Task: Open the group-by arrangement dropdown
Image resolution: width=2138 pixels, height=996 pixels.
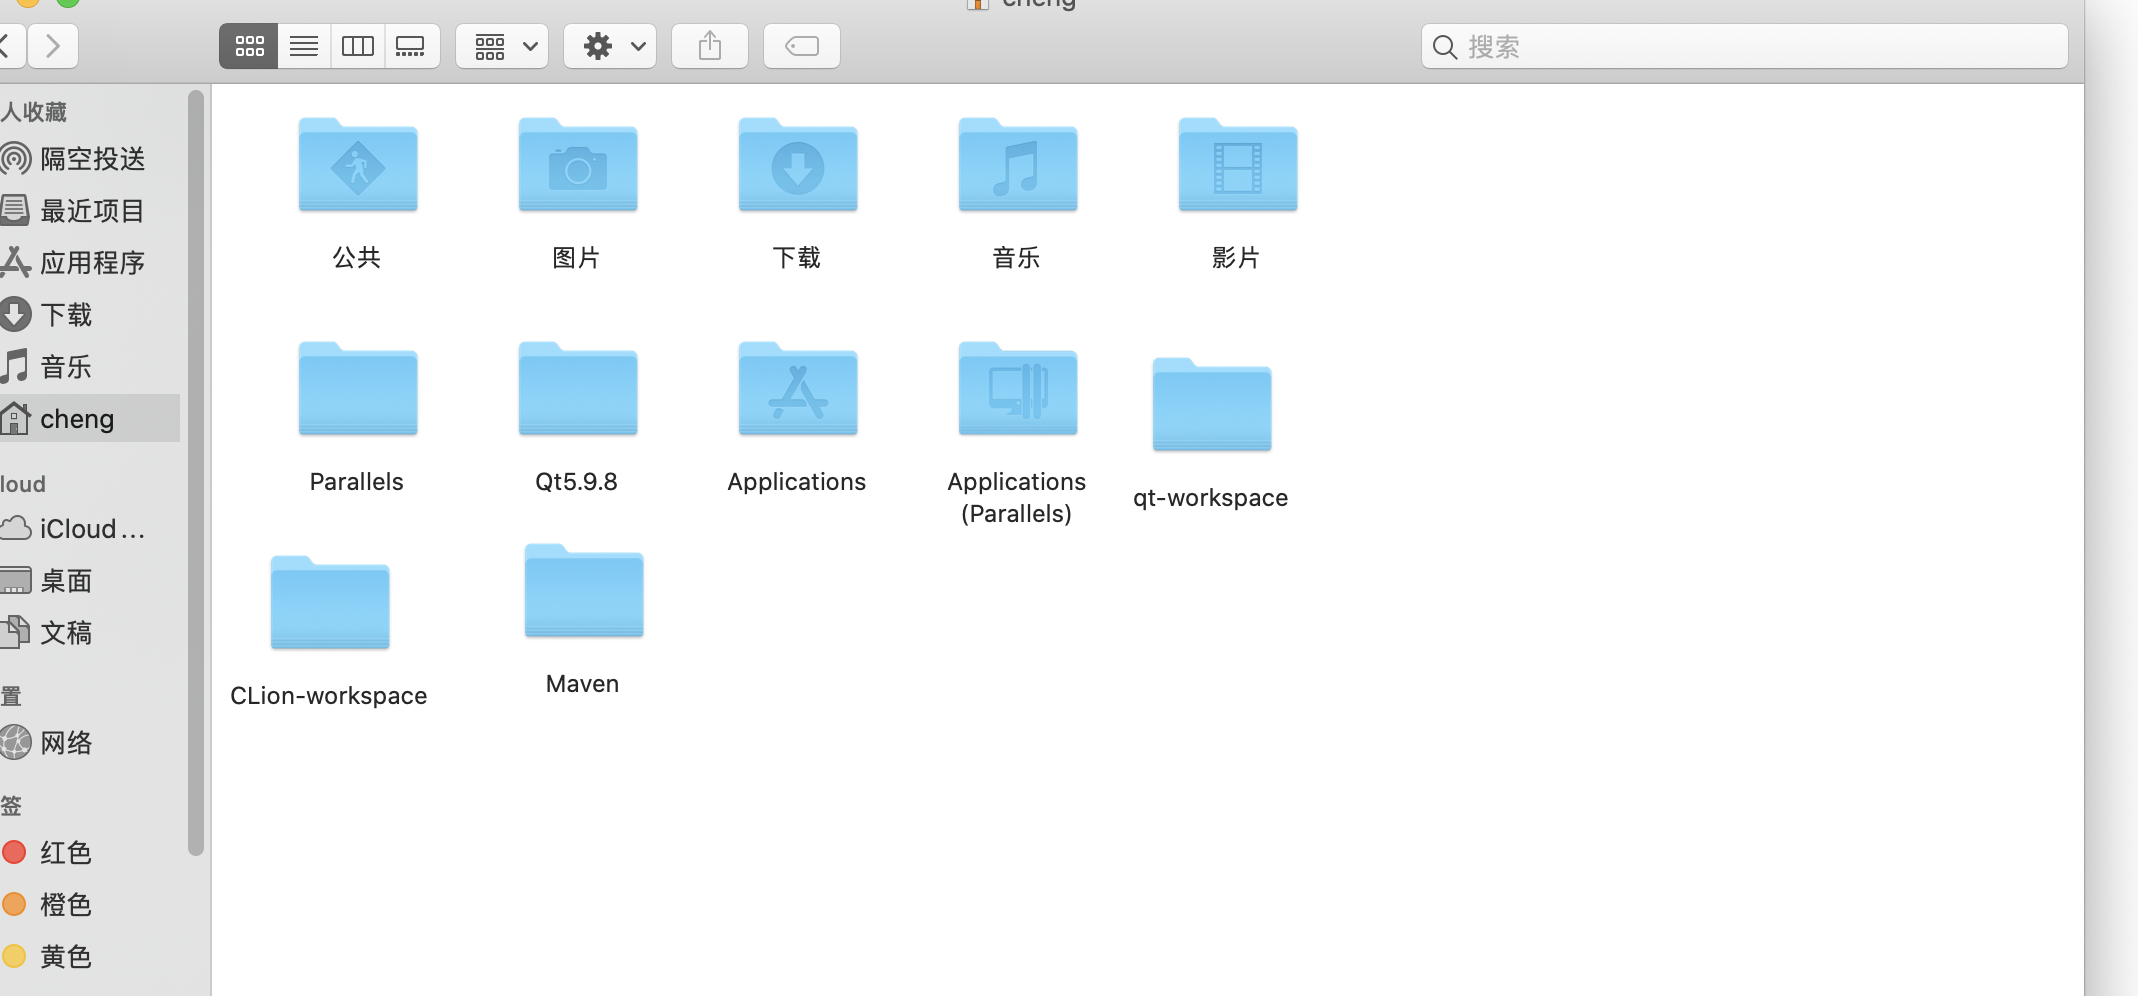Action: (502, 46)
